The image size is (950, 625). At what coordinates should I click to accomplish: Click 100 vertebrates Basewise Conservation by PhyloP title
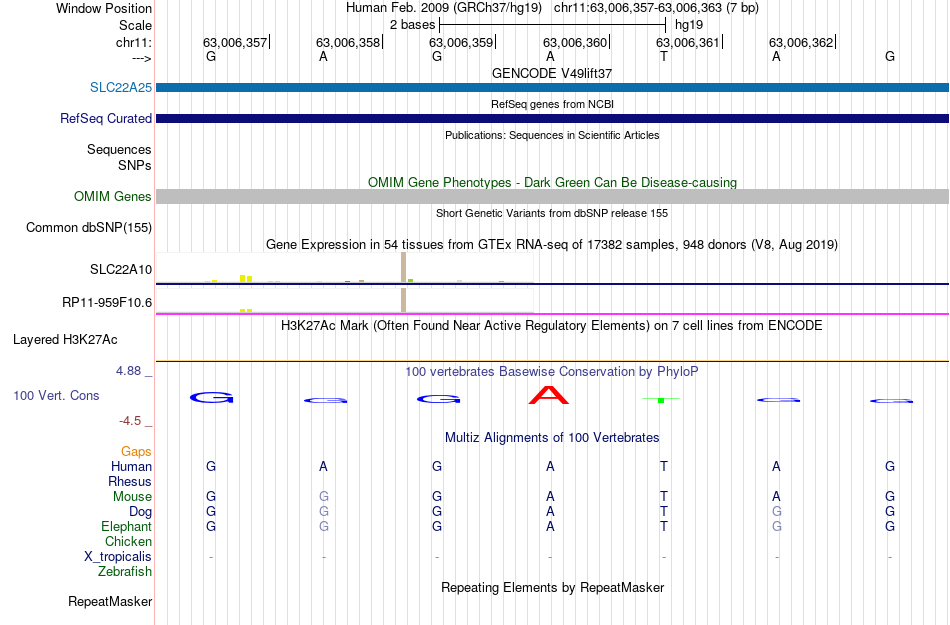pyautogui.click(x=552, y=371)
